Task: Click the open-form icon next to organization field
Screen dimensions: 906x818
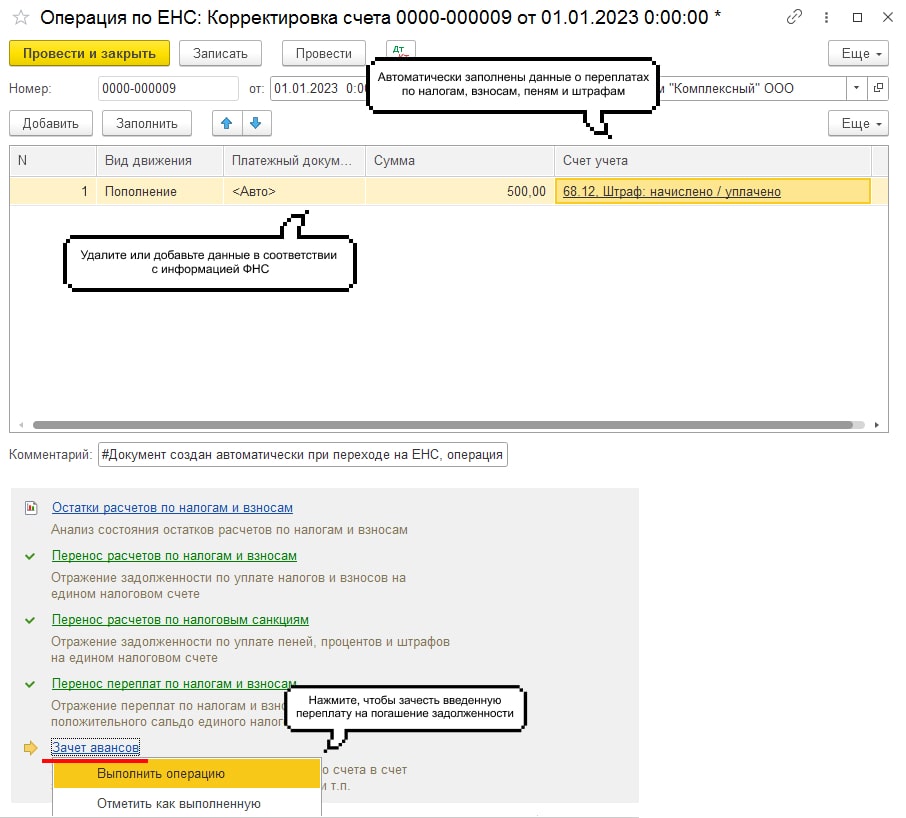Action: [x=878, y=88]
